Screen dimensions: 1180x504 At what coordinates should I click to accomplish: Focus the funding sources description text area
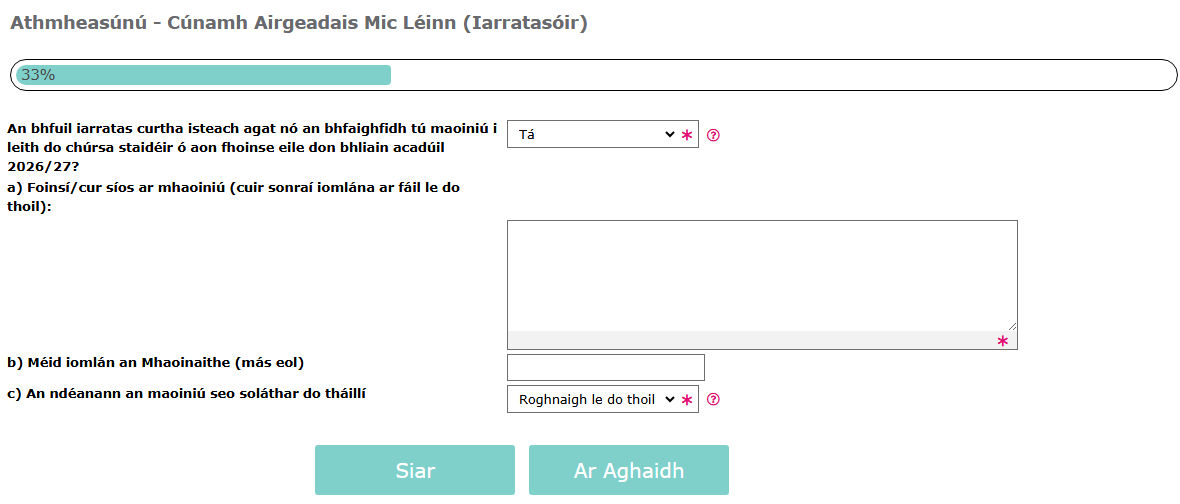(x=761, y=275)
